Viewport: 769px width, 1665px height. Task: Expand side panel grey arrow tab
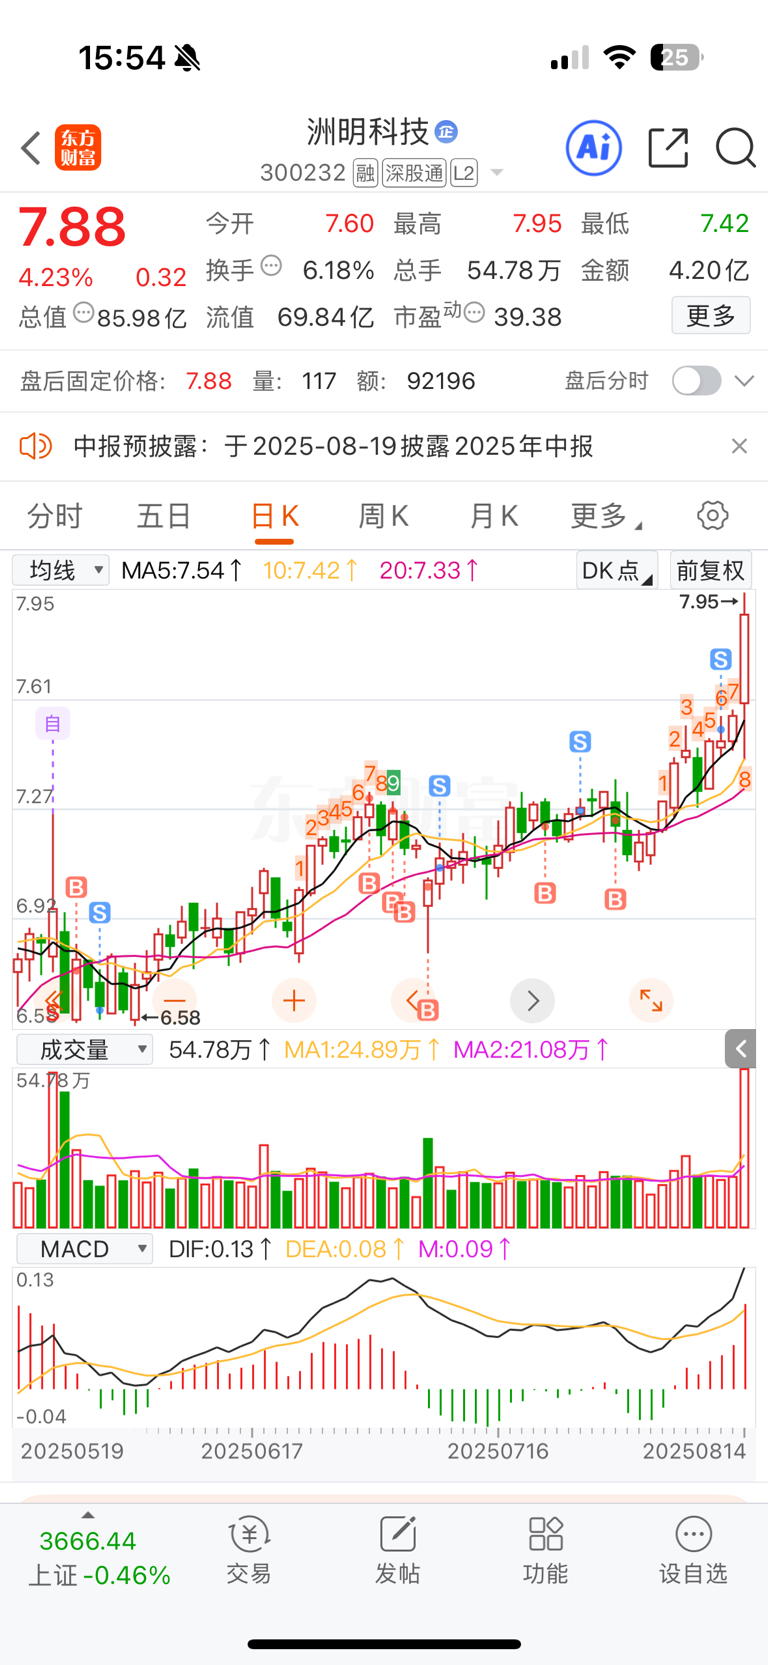[740, 1049]
